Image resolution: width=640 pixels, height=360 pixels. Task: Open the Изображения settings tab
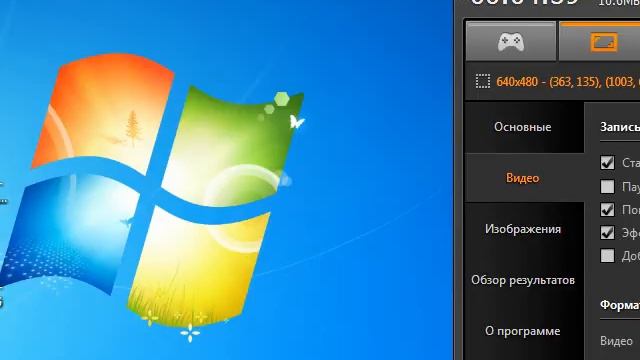525,229
